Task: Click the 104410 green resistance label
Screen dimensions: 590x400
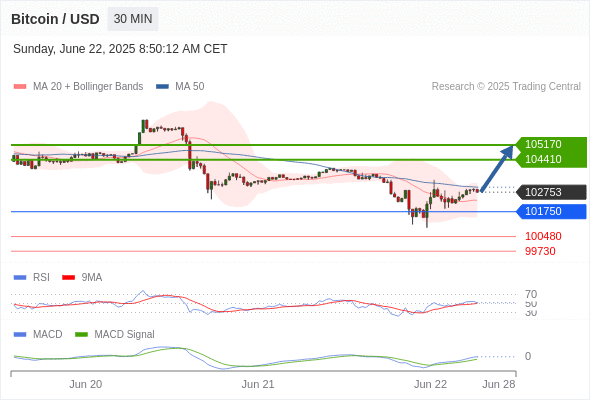Action: (552, 159)
